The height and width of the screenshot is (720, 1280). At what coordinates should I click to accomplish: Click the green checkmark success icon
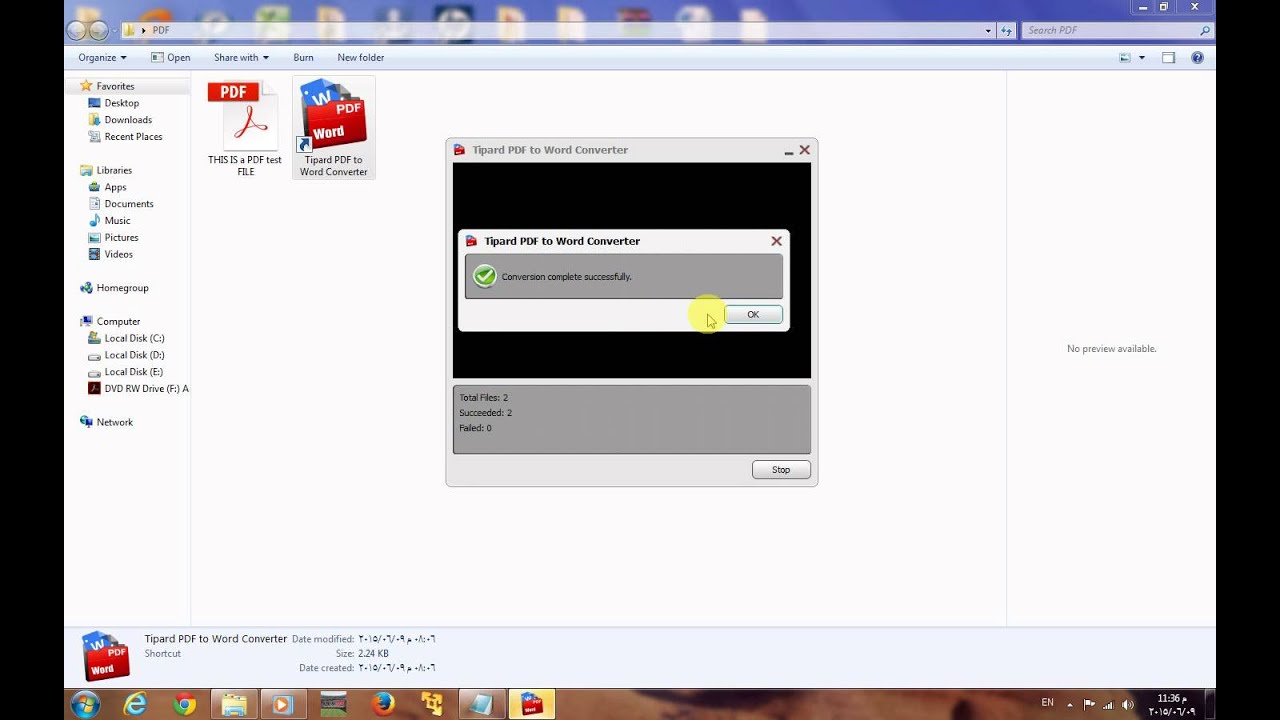(485, 276)
